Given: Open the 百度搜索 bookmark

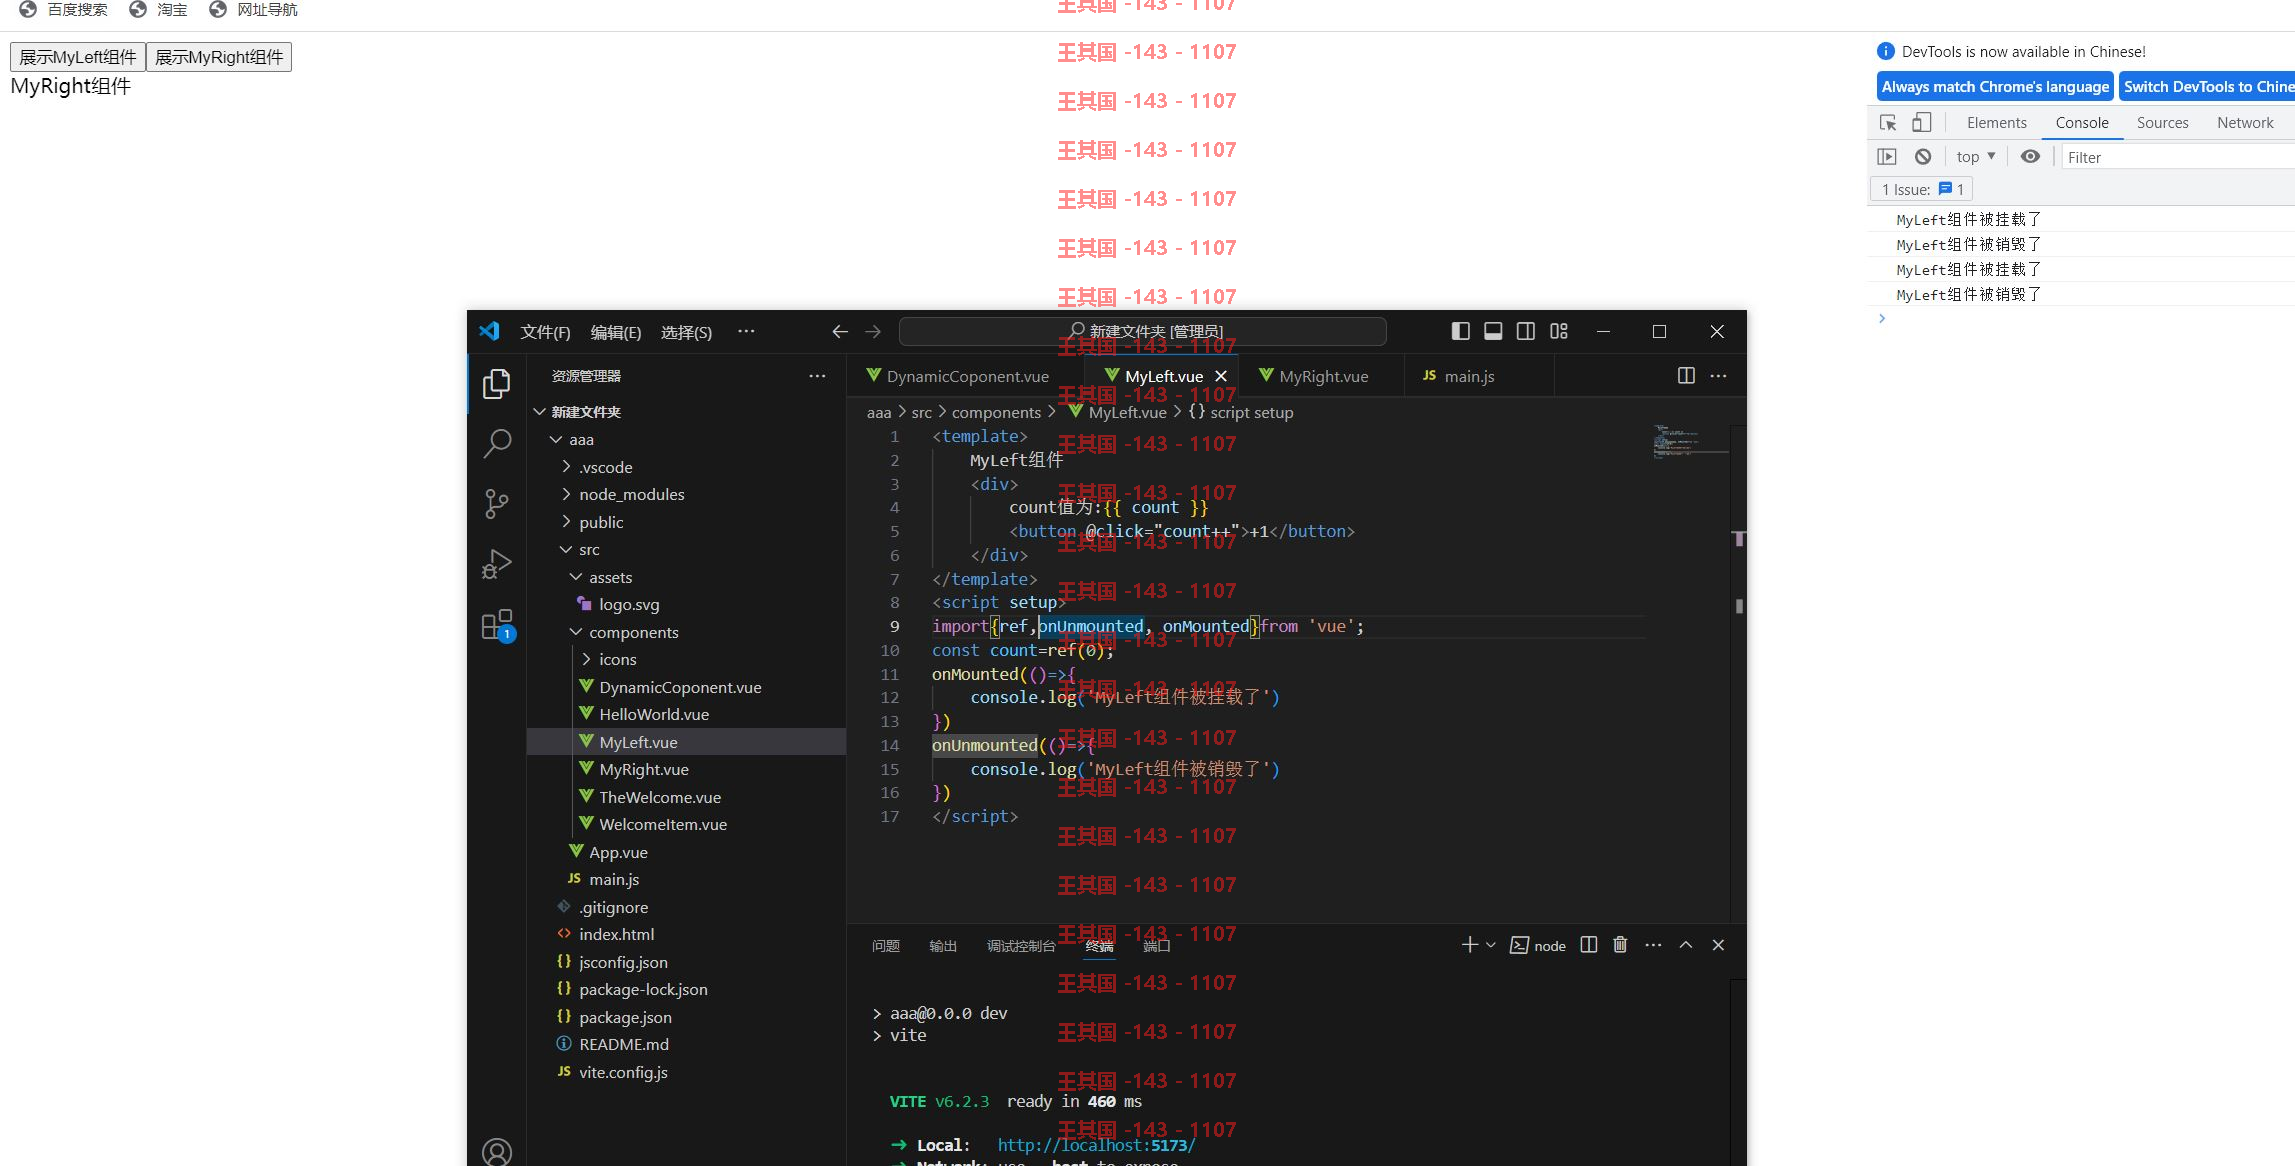Looking at the screenshot, I should click(x=64, y=9).
